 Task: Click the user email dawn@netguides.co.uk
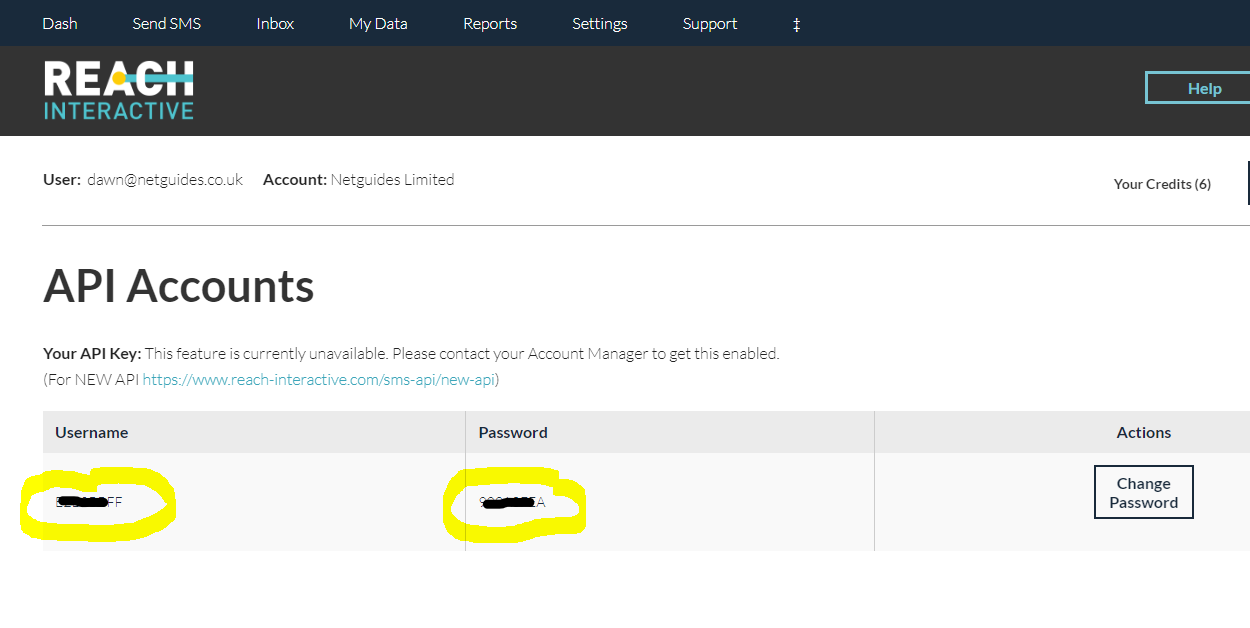pyautogui.click(x=165, y=180)
